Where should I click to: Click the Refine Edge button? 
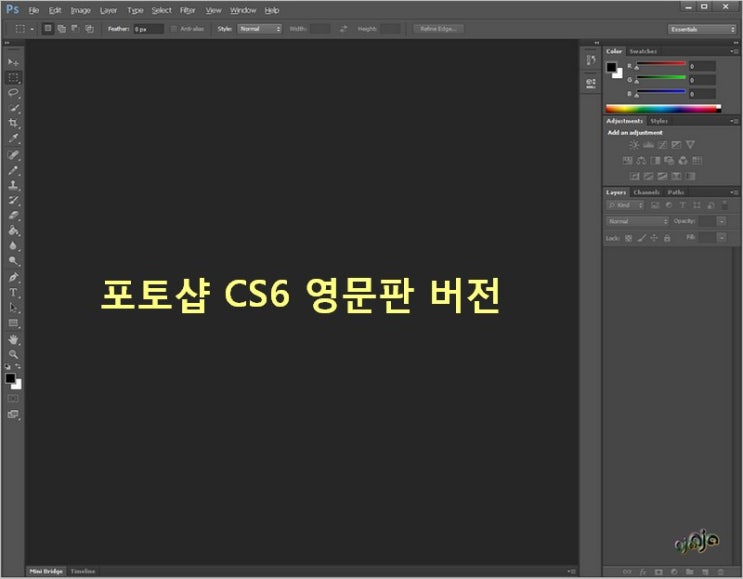point(438,29)
